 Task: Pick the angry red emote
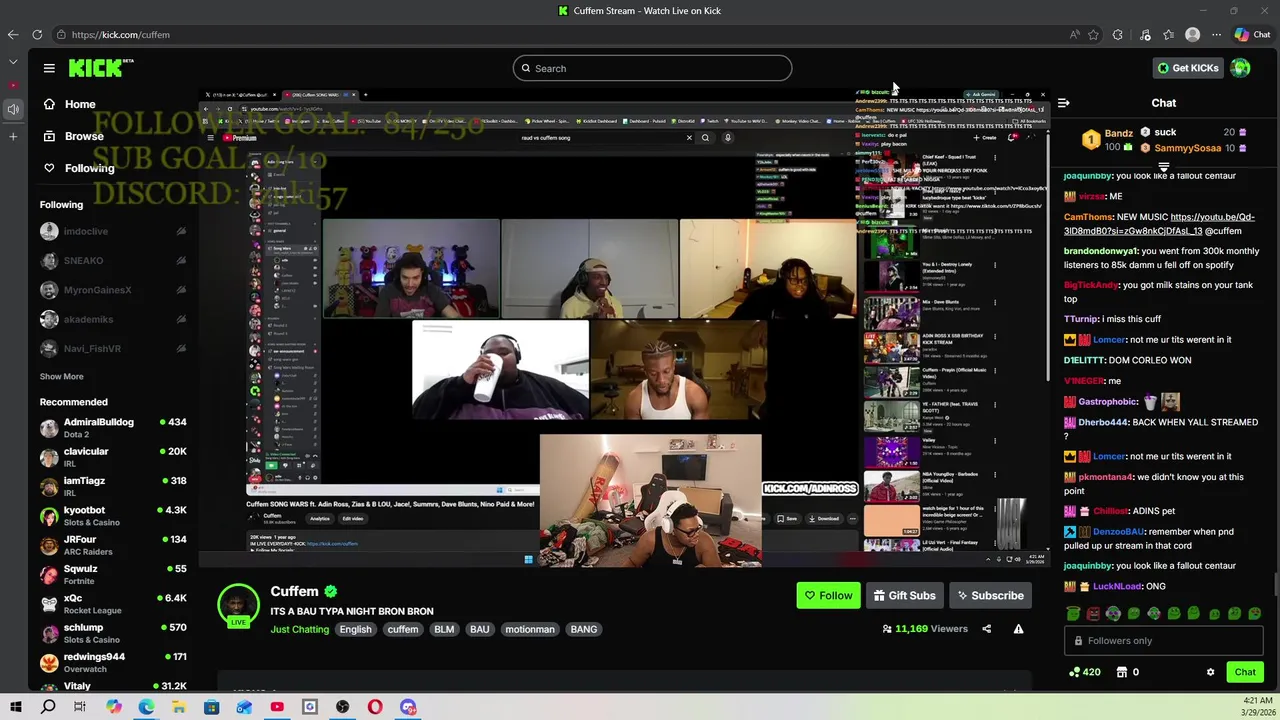point(1093,614)
